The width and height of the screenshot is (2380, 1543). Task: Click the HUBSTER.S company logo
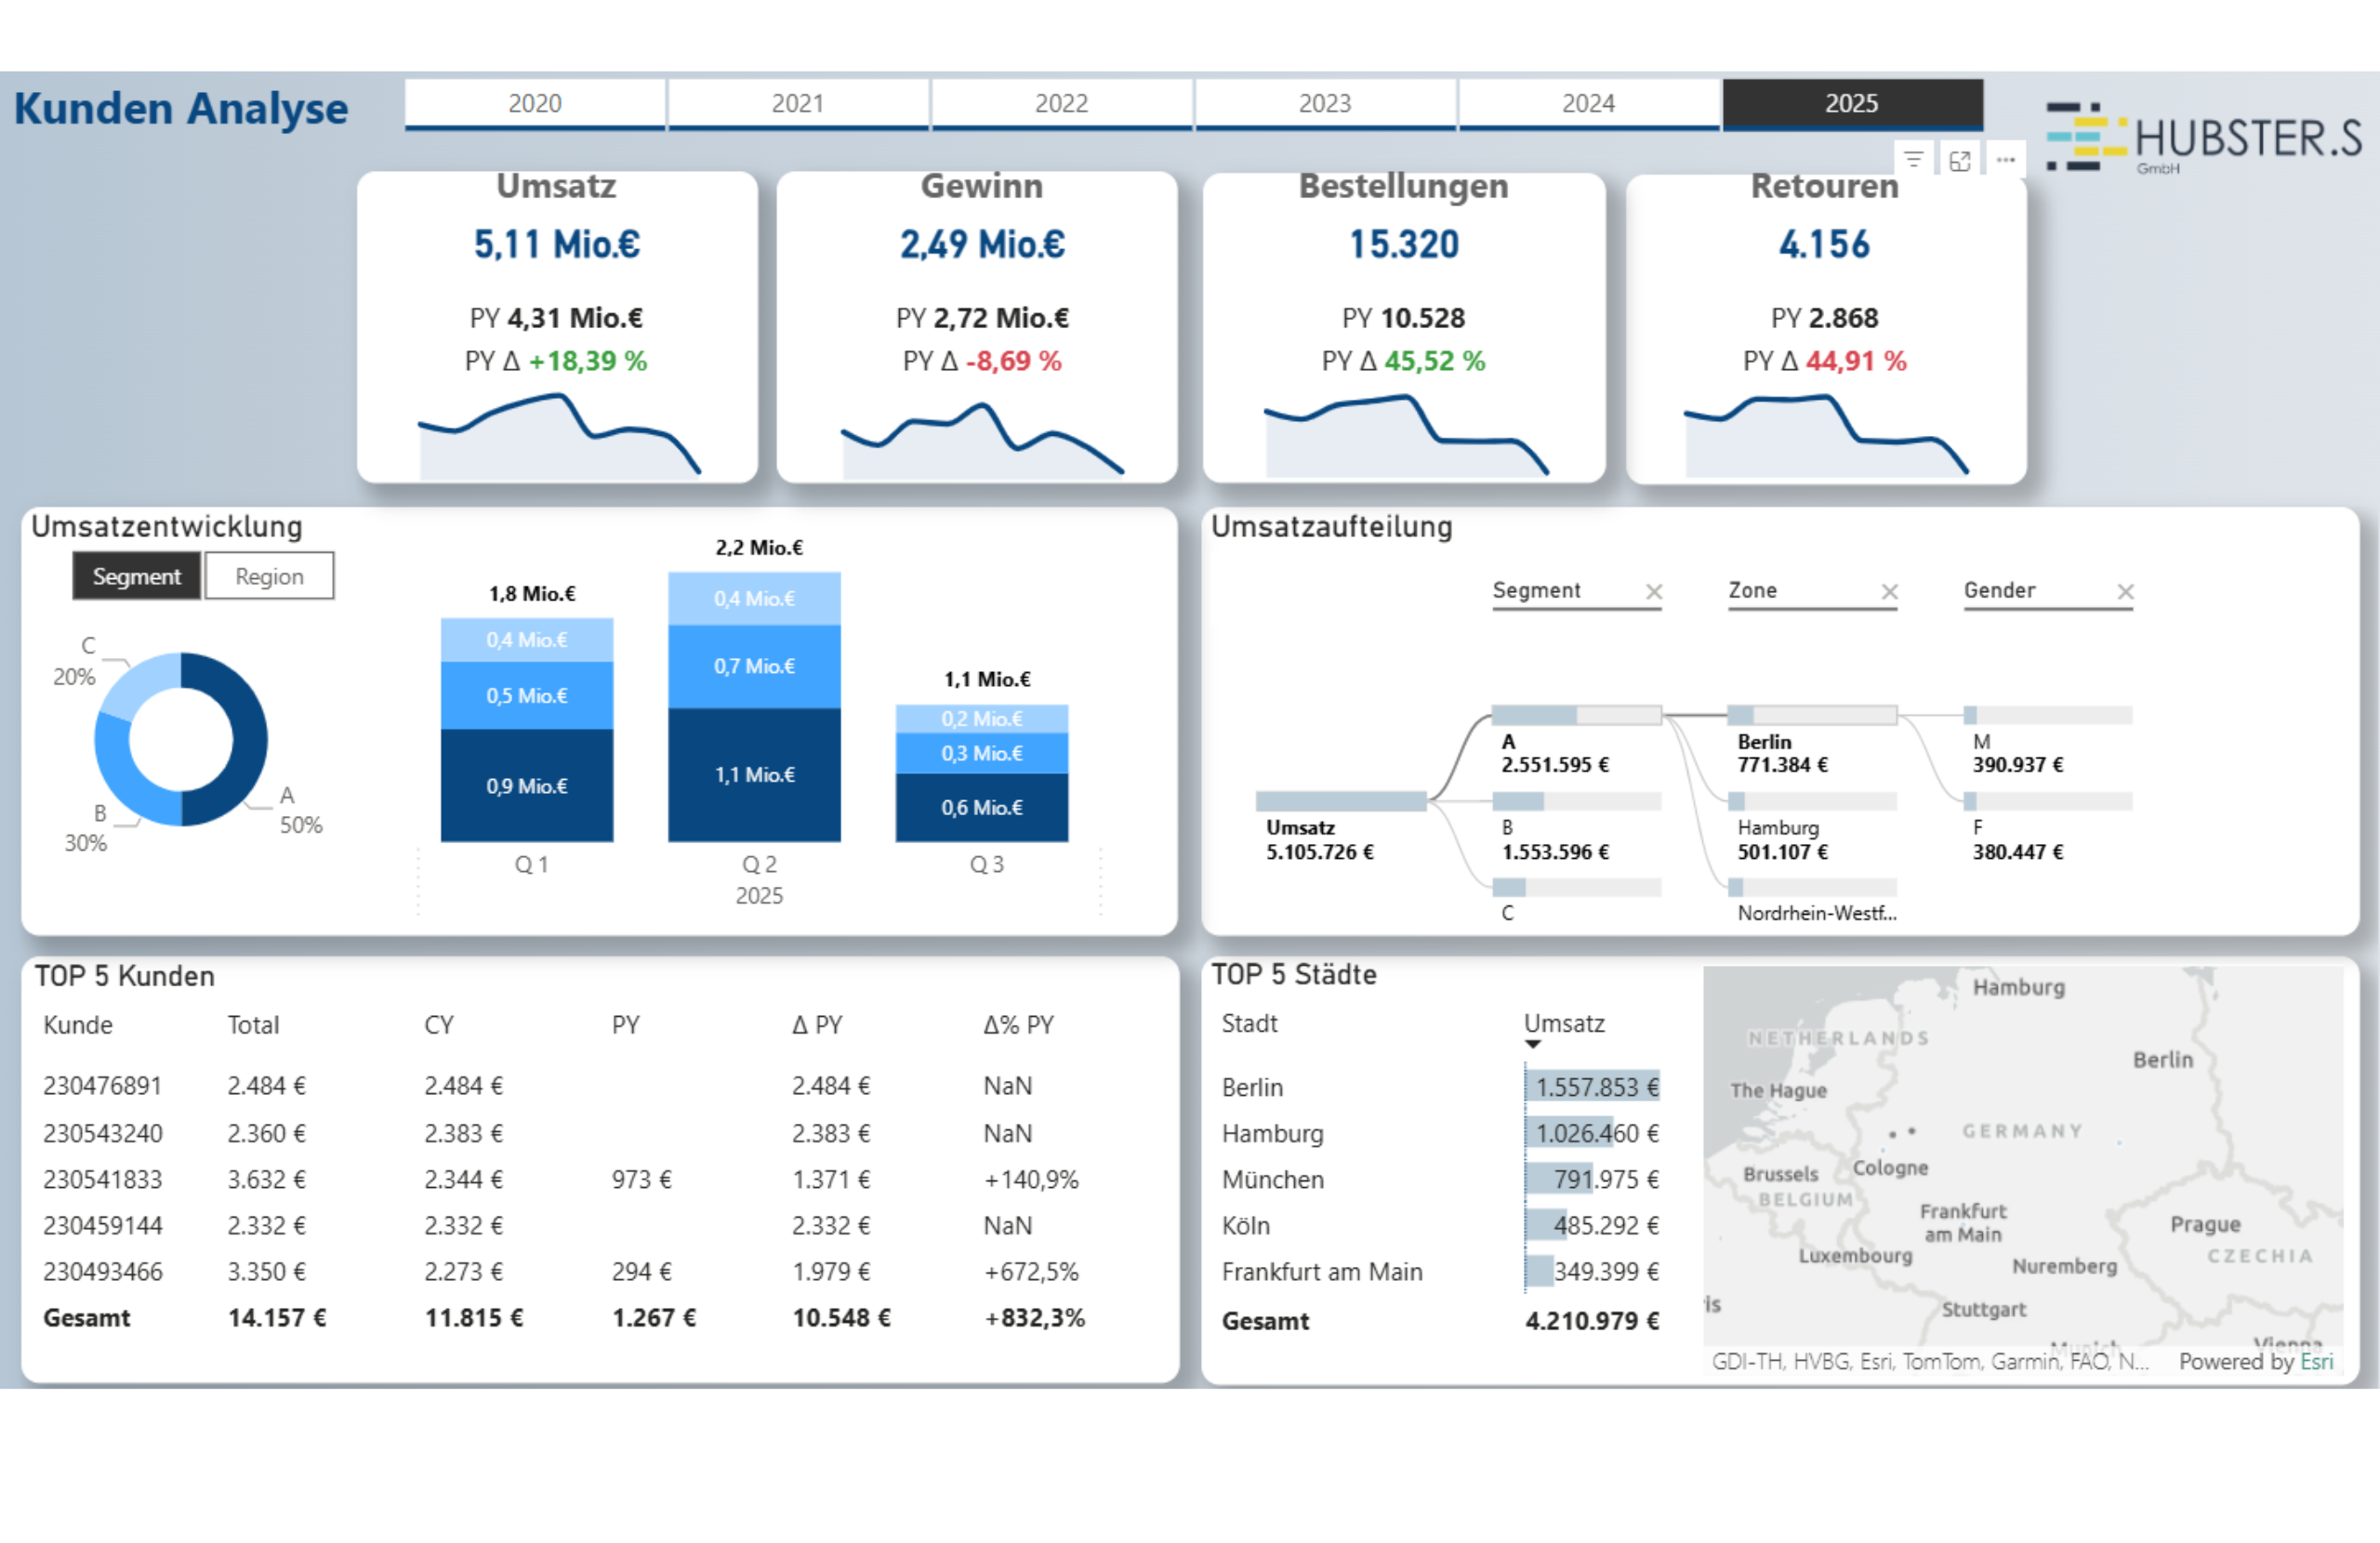[2204, 138]
